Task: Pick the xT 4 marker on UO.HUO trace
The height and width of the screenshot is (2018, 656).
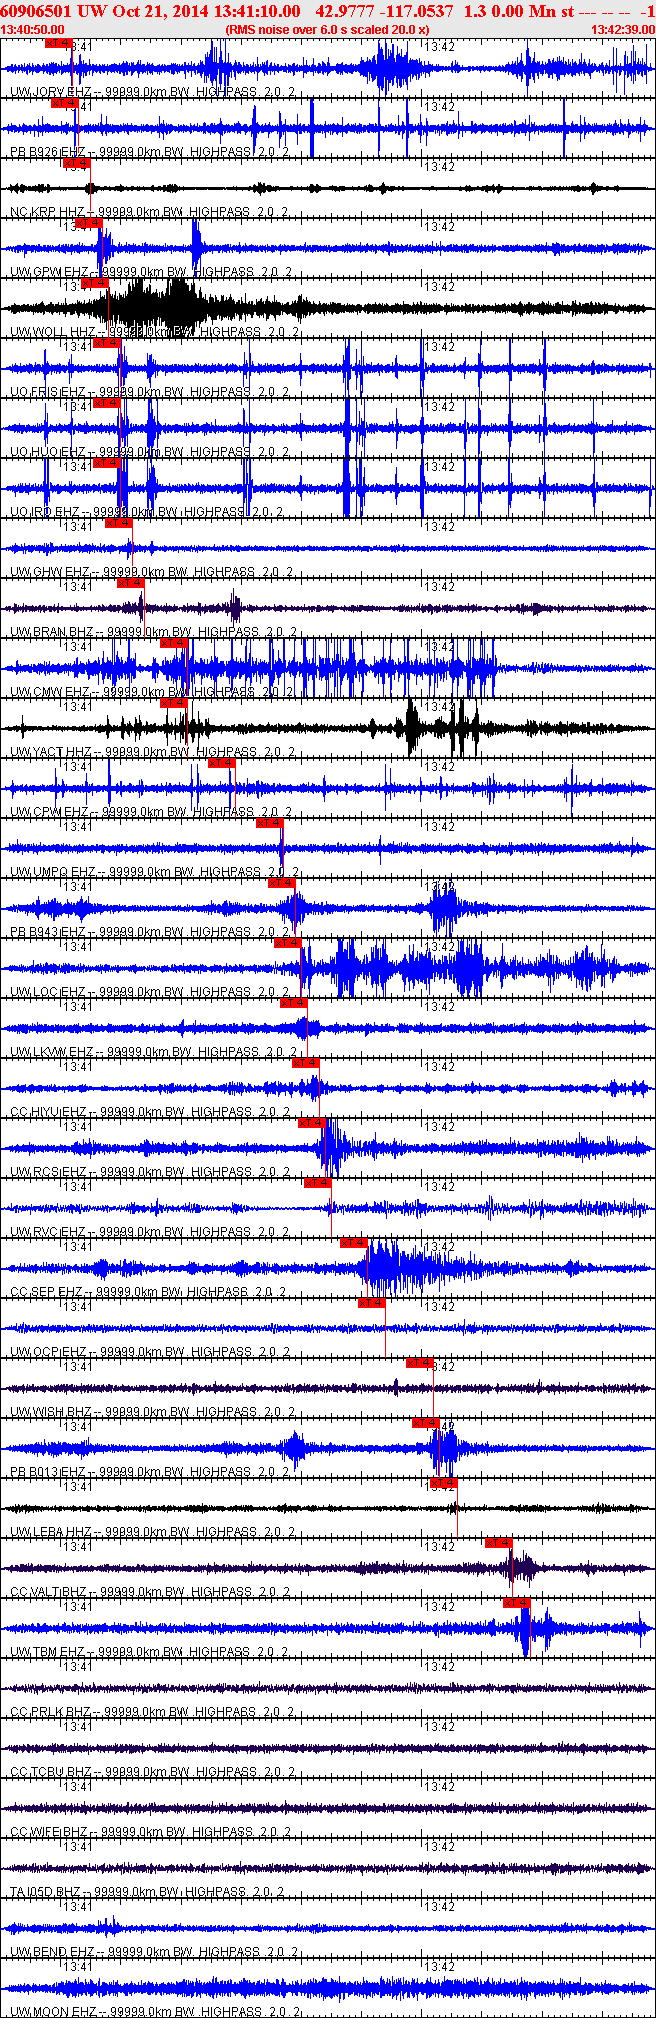Action: [x=107, y=403]
